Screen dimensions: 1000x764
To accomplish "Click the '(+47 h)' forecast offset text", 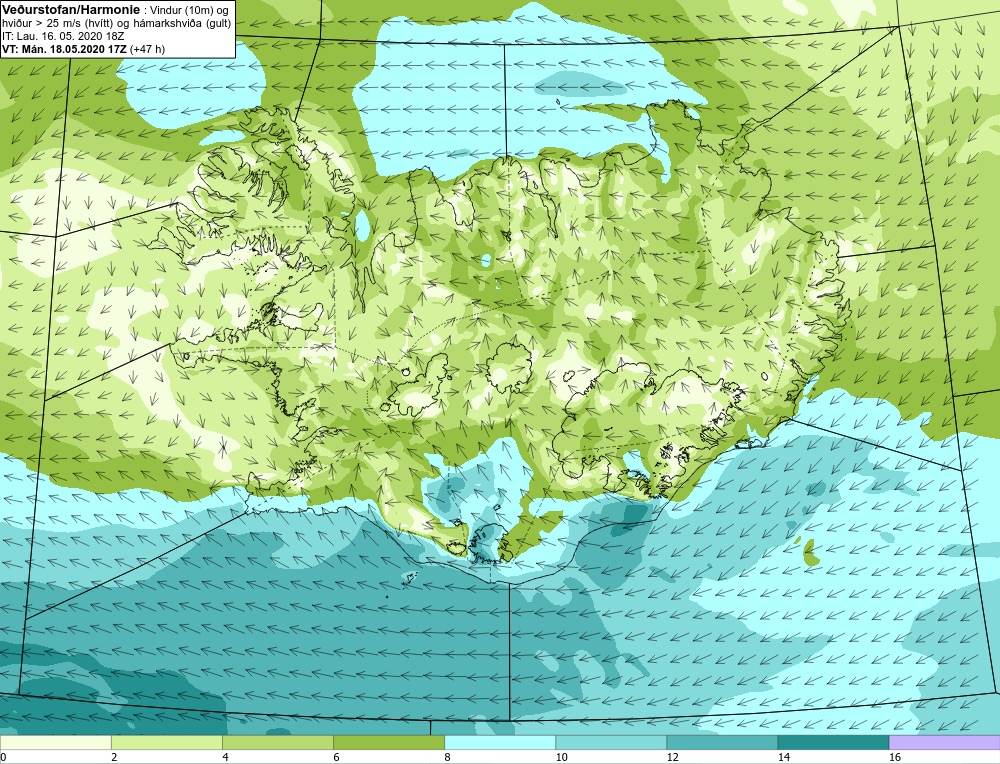I will click(147, 49).
